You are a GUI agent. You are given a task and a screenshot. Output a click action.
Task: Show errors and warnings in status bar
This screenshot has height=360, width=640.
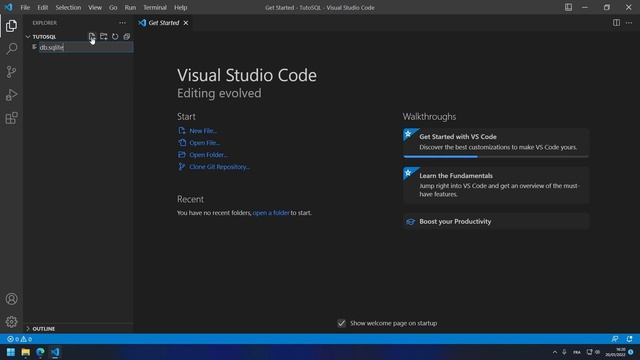pyautogui.click(x=19, y=339)
